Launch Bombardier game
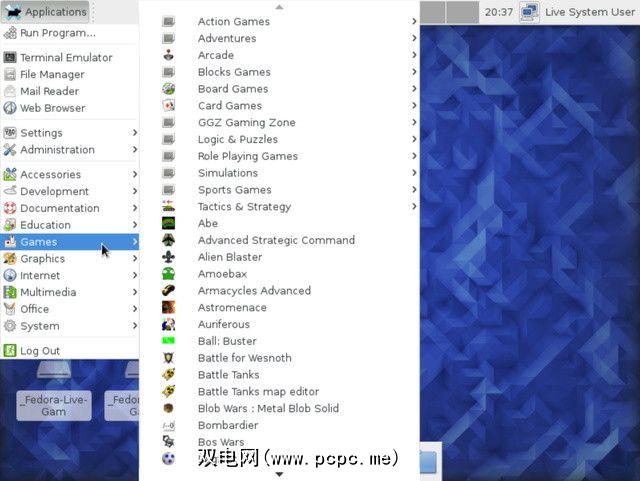 280,425
